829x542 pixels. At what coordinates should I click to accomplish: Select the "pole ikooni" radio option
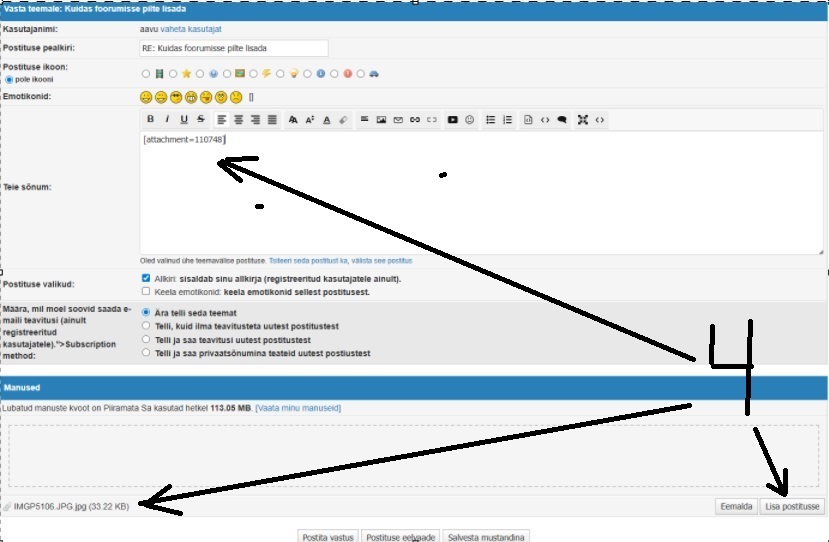10,78
